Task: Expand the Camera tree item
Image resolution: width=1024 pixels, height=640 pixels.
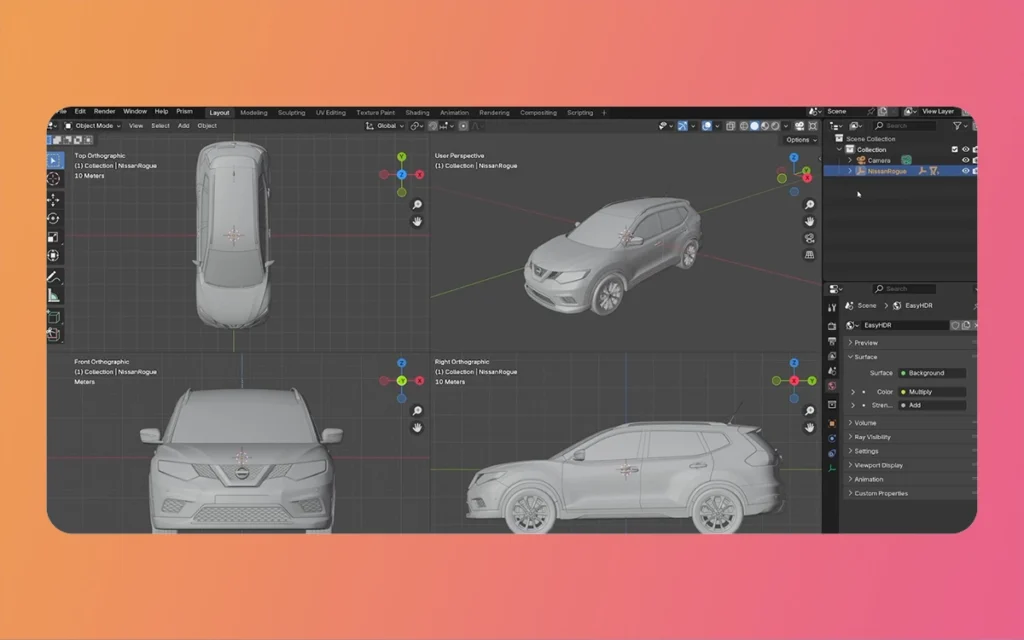Action: click(850, 160)
